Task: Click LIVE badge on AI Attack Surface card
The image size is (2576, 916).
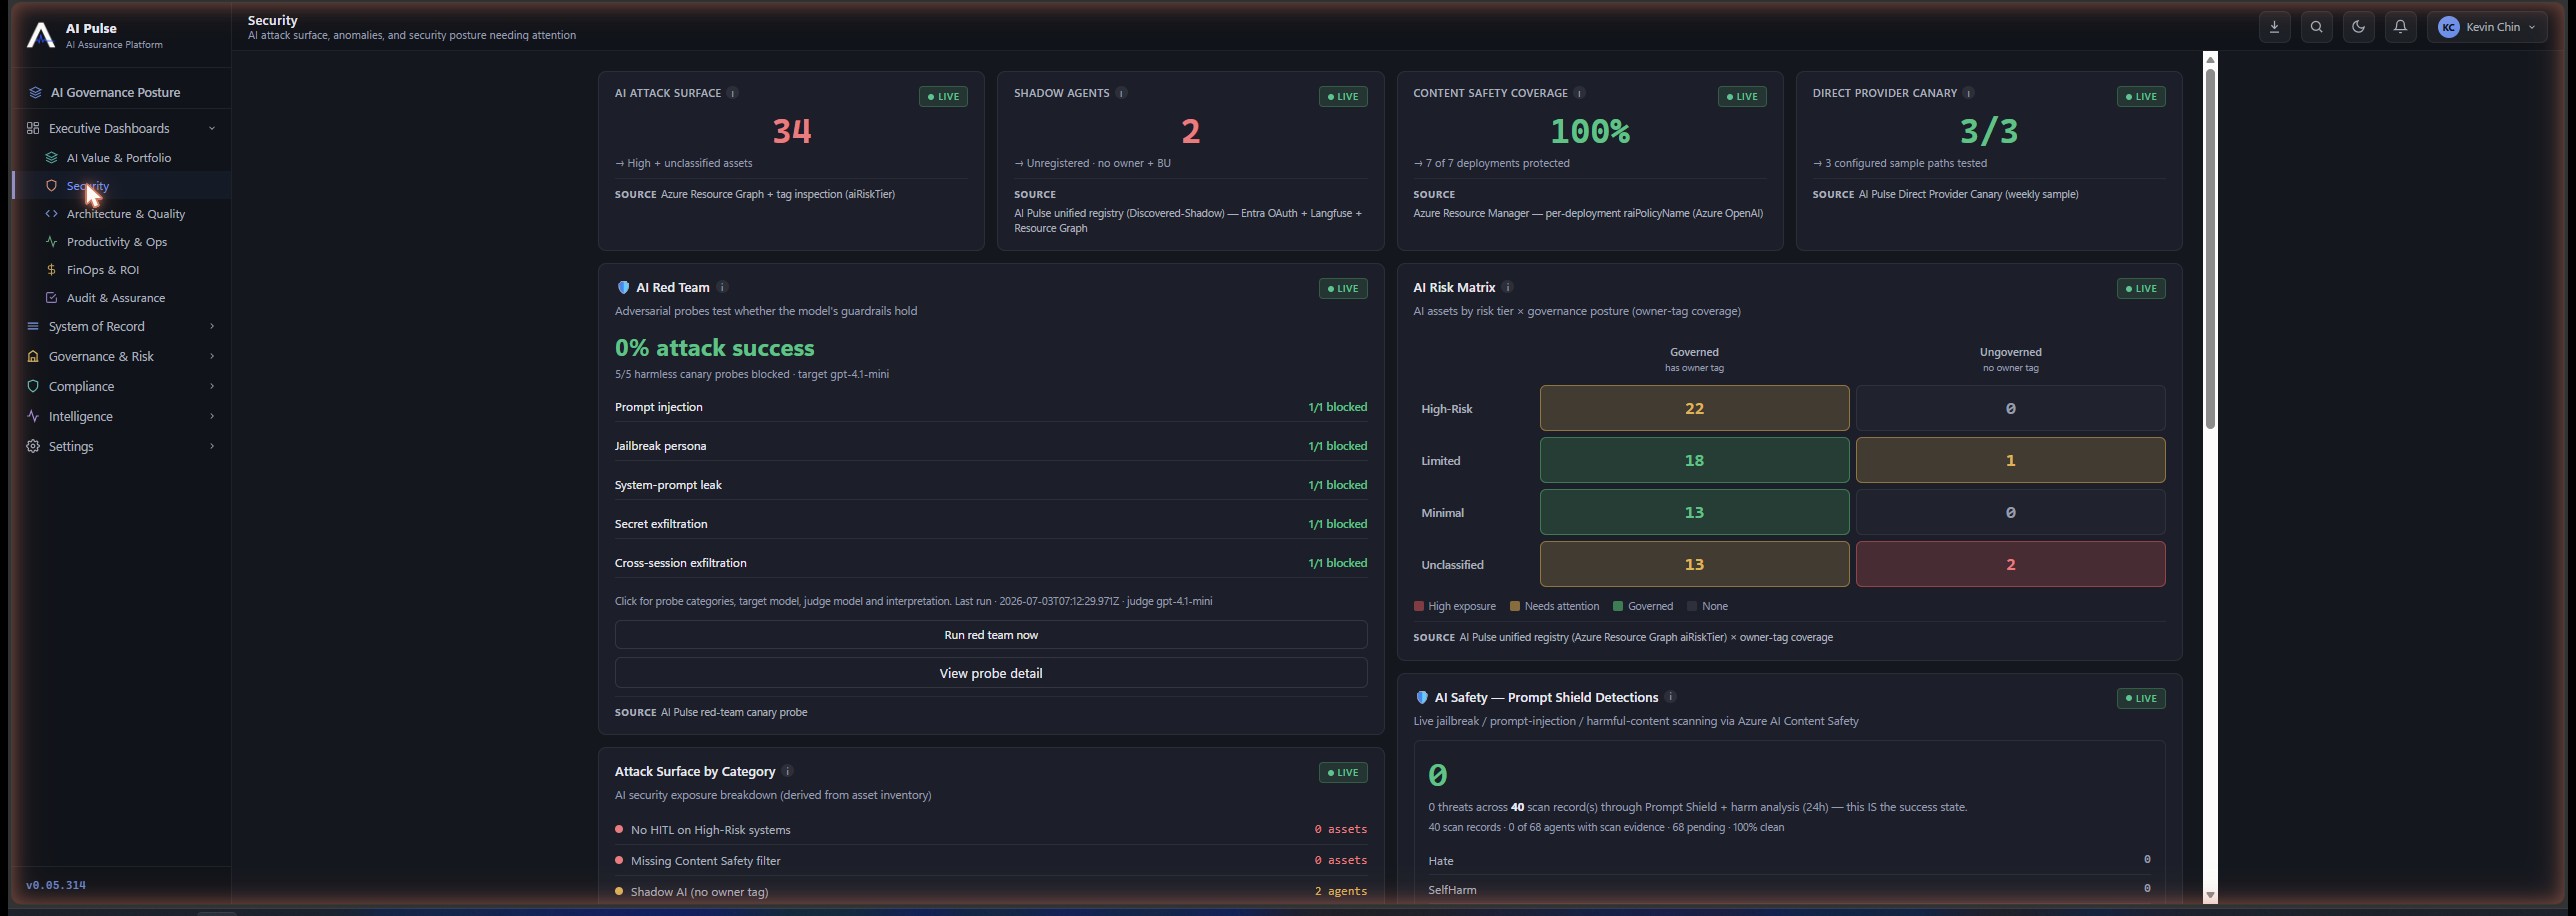Action: pyautogui.click(x=943, y=97)
